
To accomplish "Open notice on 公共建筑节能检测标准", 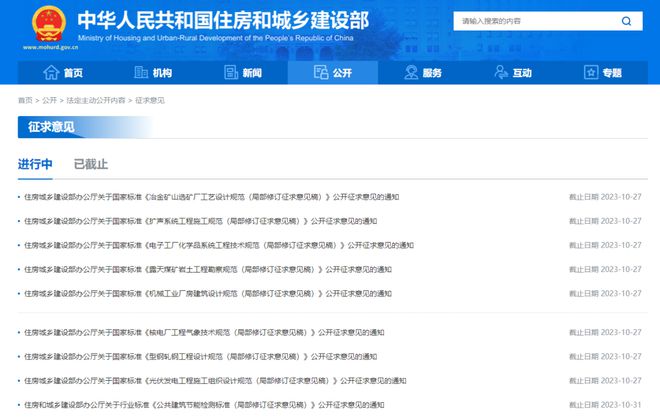I will coord(204,405).
